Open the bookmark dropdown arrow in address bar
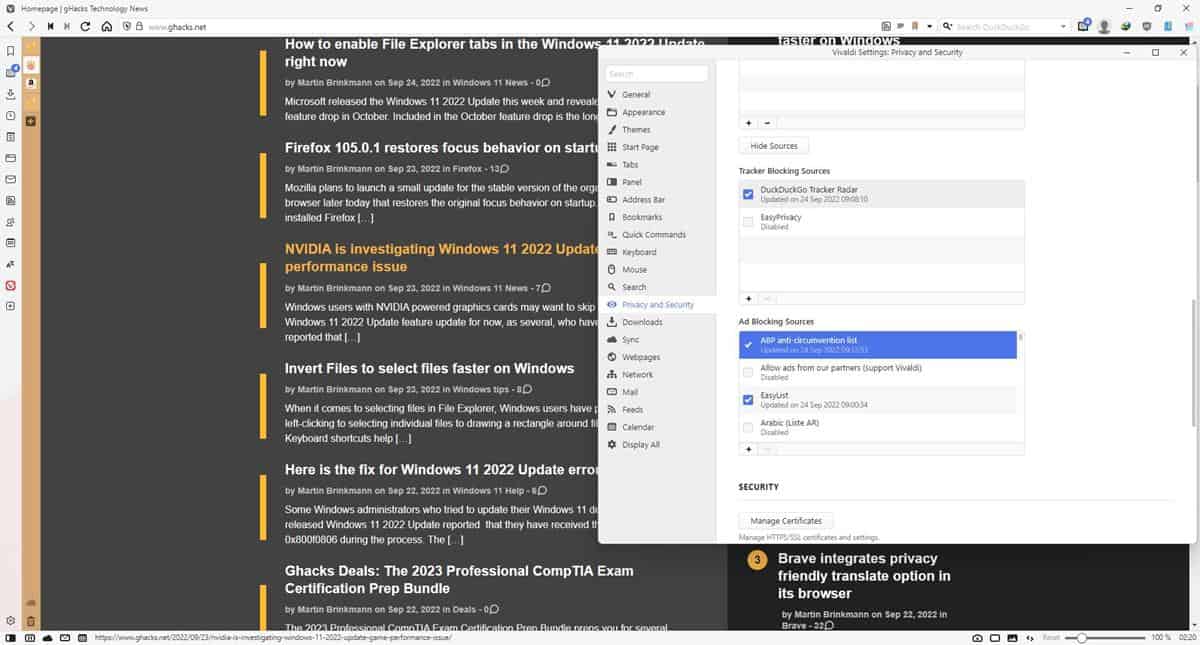 click(930, 26)
